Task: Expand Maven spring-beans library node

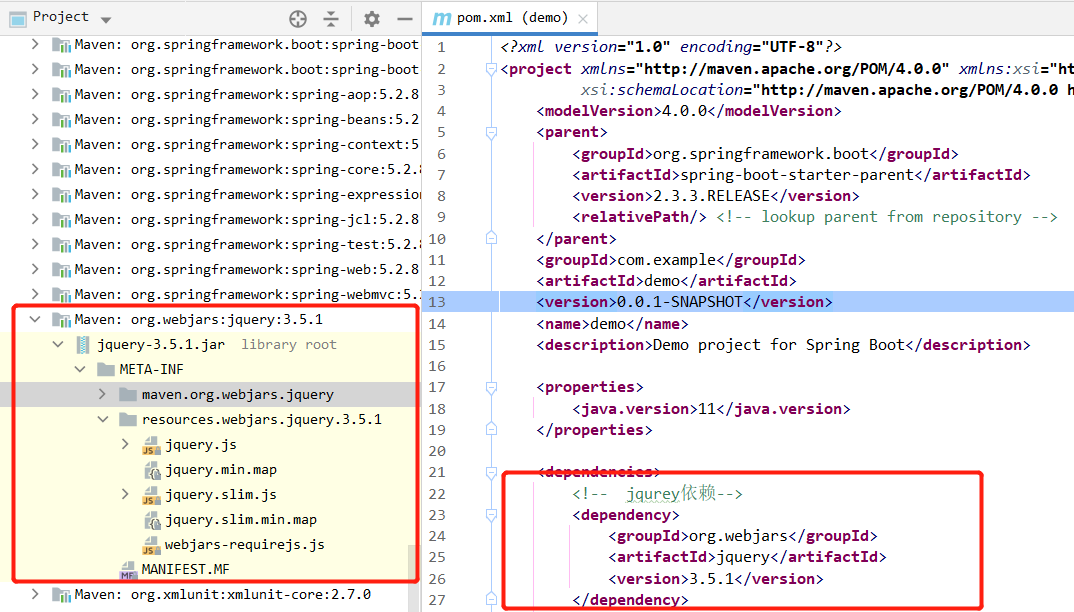Action: [x=35, y=119]
